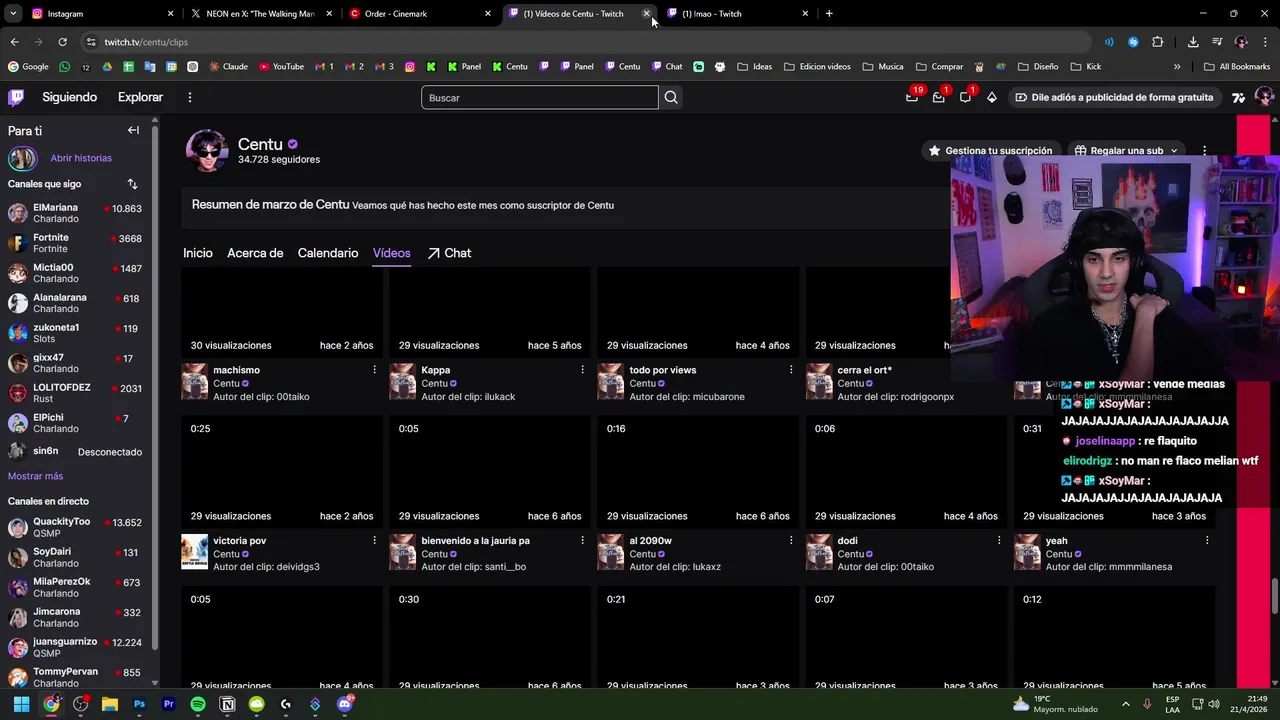Screen dimensions: 1280x720
Task: Open options for todo por views clip
Action: point(790,370)
